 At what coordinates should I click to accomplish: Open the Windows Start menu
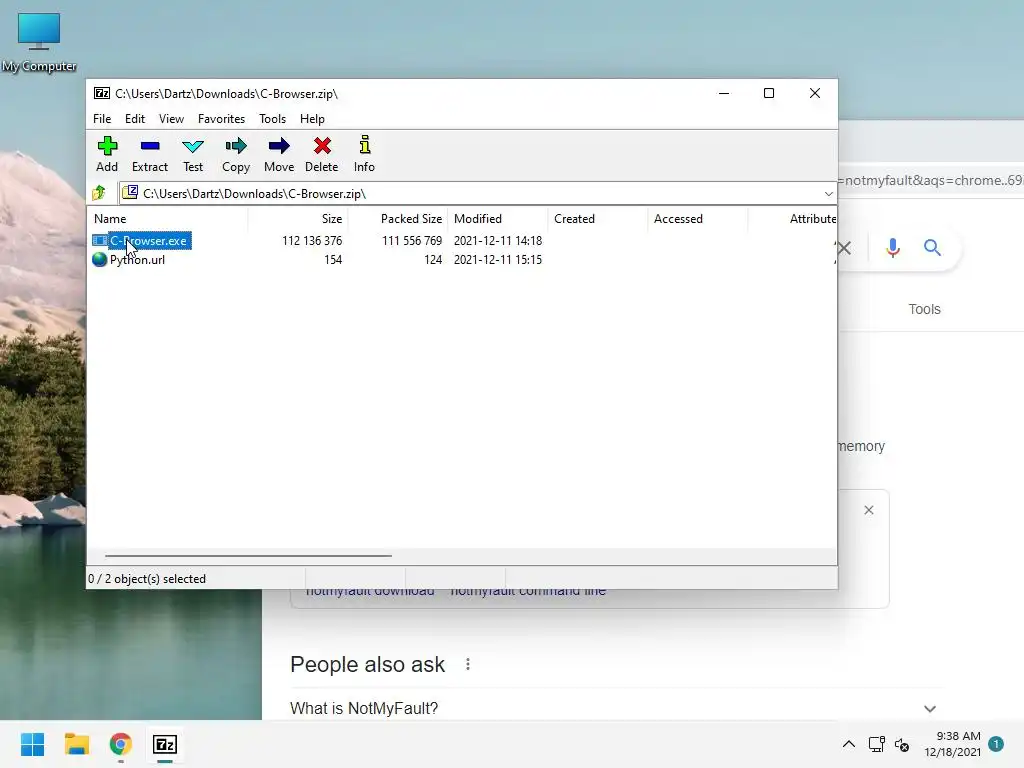tap(32, 744)
